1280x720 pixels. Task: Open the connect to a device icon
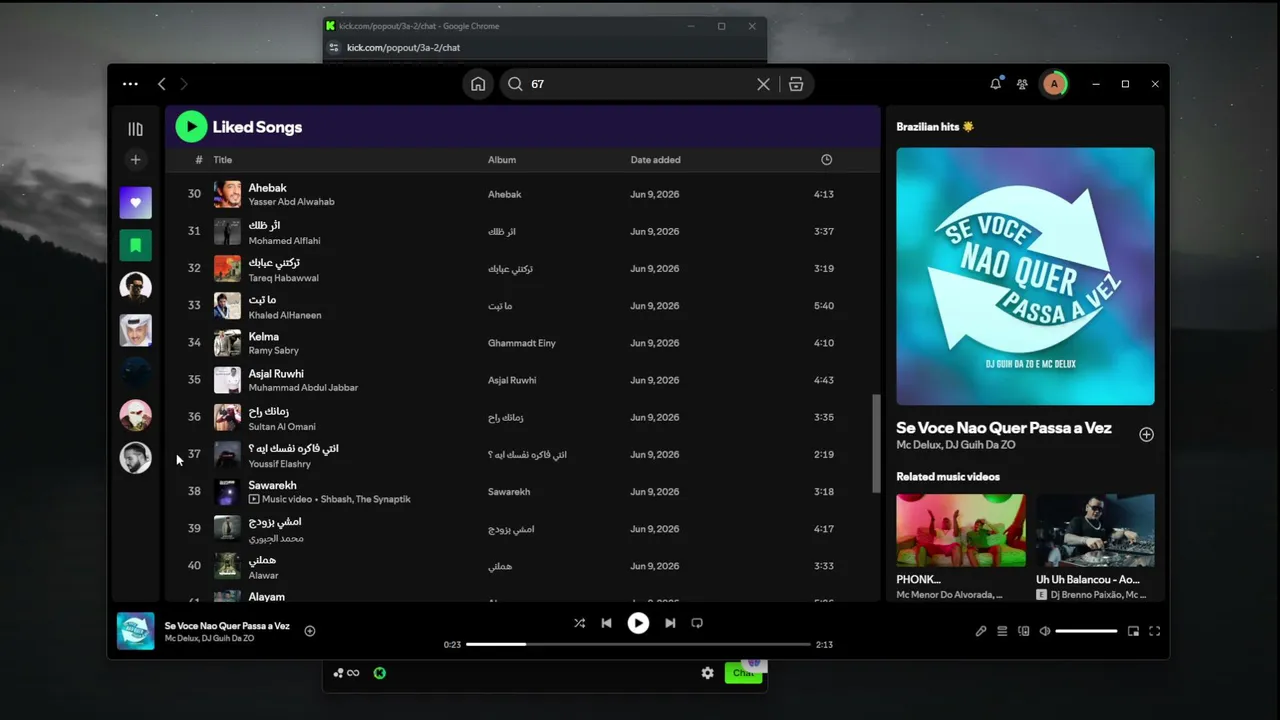(1023, 631)
